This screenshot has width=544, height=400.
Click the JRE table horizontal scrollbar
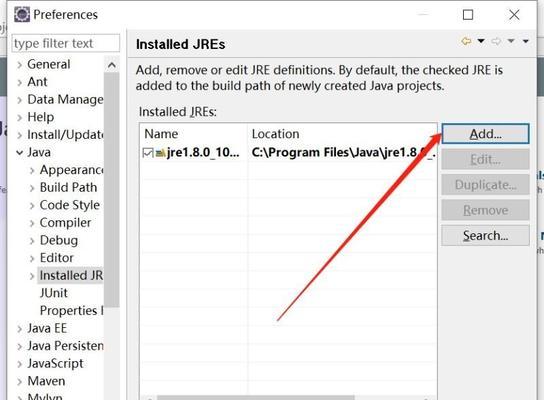point(256,398)
